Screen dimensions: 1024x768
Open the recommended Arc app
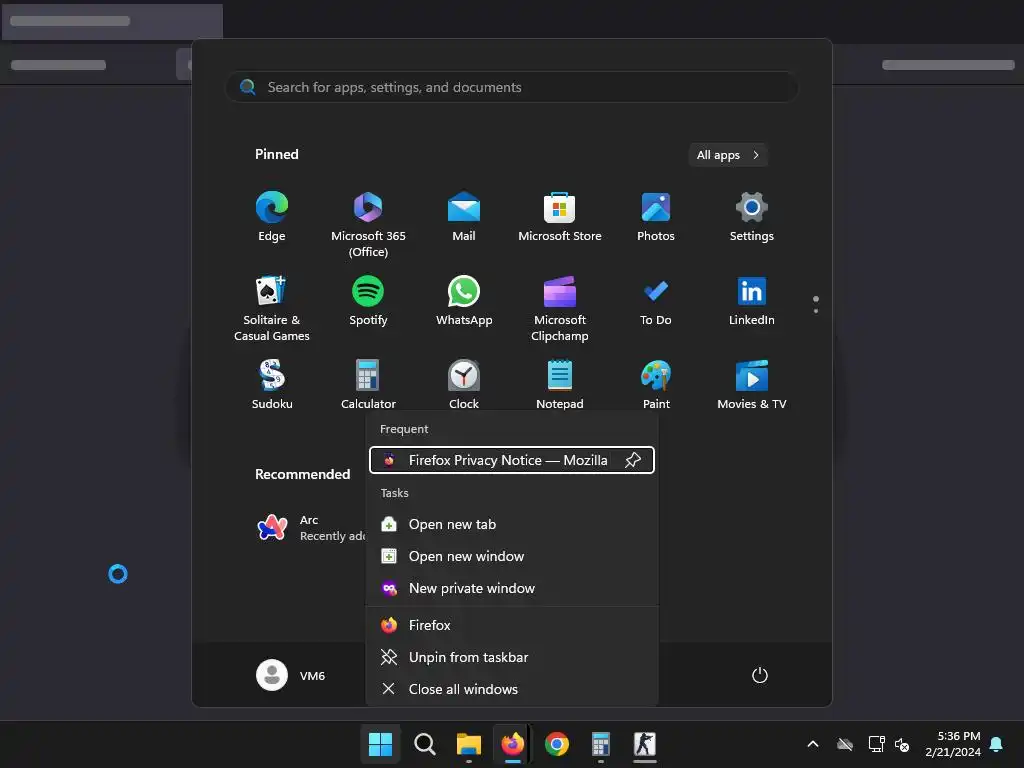pyautogui.click(x=310, y=528)
